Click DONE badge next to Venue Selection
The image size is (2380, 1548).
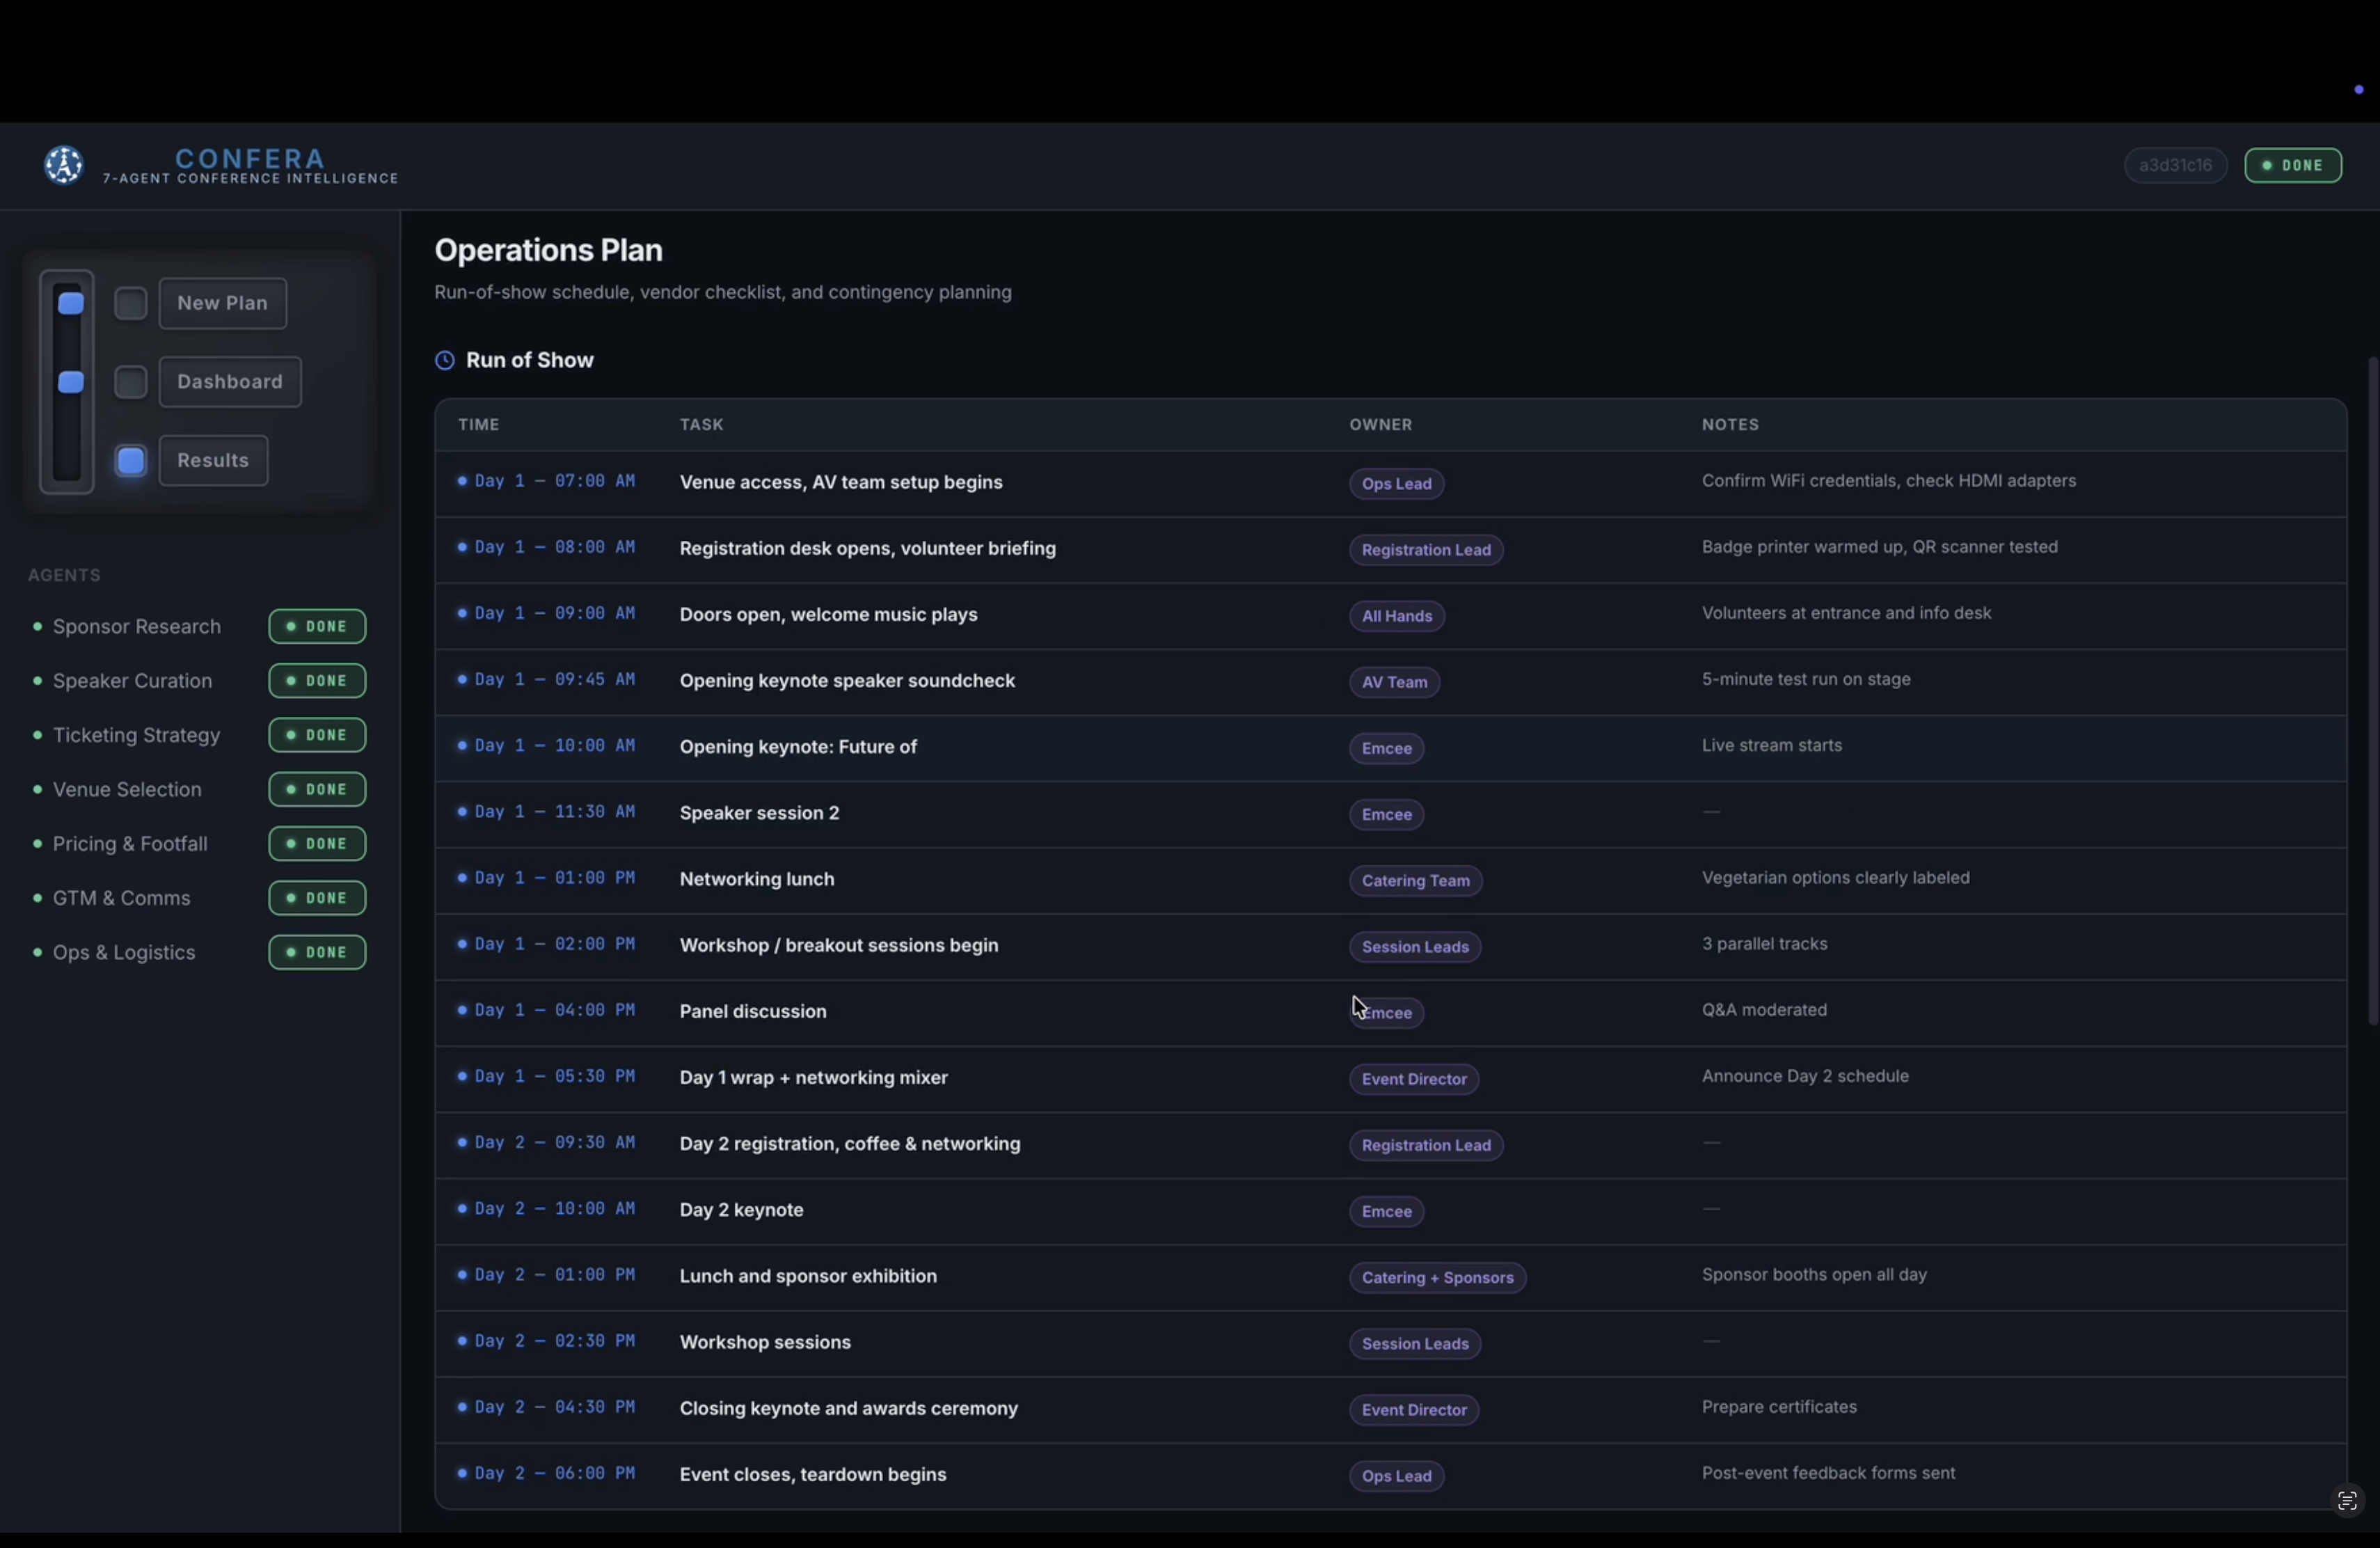coord(318,790)
